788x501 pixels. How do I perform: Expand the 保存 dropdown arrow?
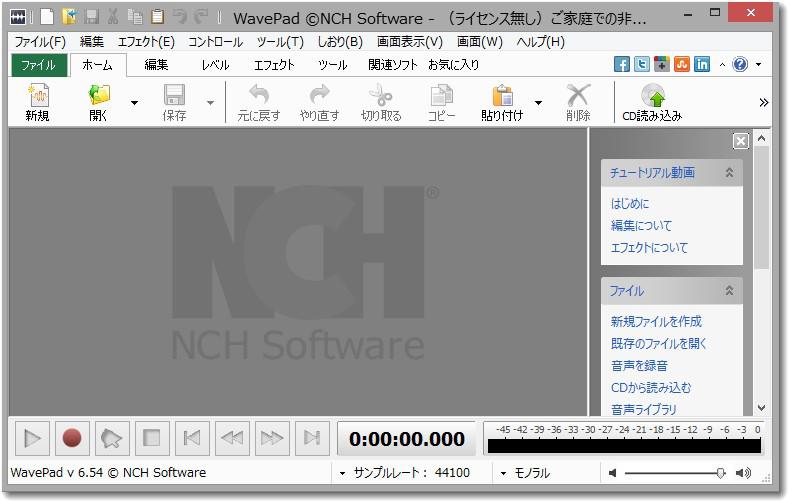(211, 103)
